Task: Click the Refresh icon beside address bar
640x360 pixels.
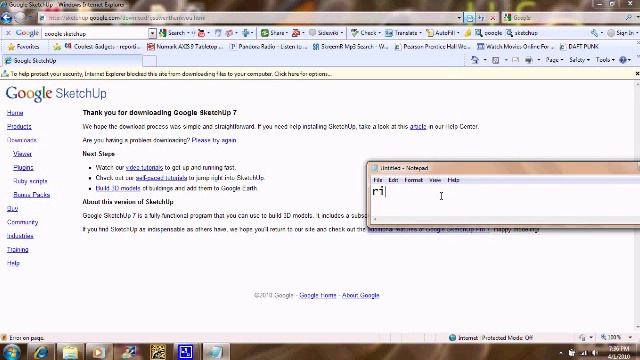Action: [481, 18]
